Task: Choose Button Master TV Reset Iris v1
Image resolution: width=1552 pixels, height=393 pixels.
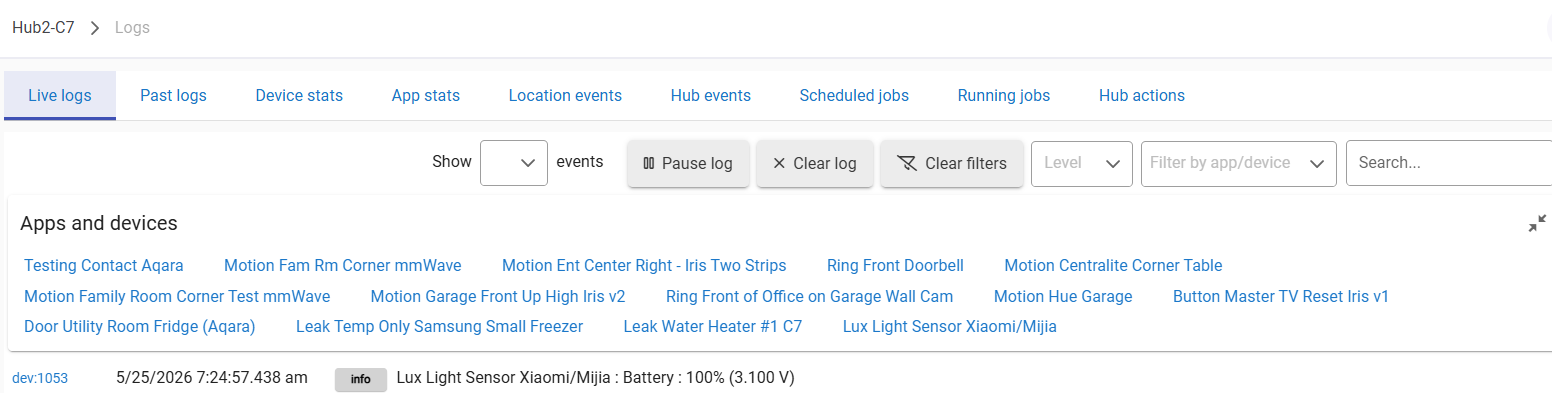Action: pos(1281,297)
